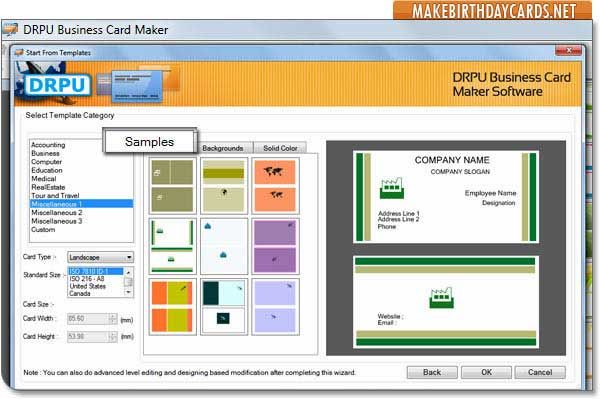Click the DRPU logo in banner
600x399 pixels.
58,85
